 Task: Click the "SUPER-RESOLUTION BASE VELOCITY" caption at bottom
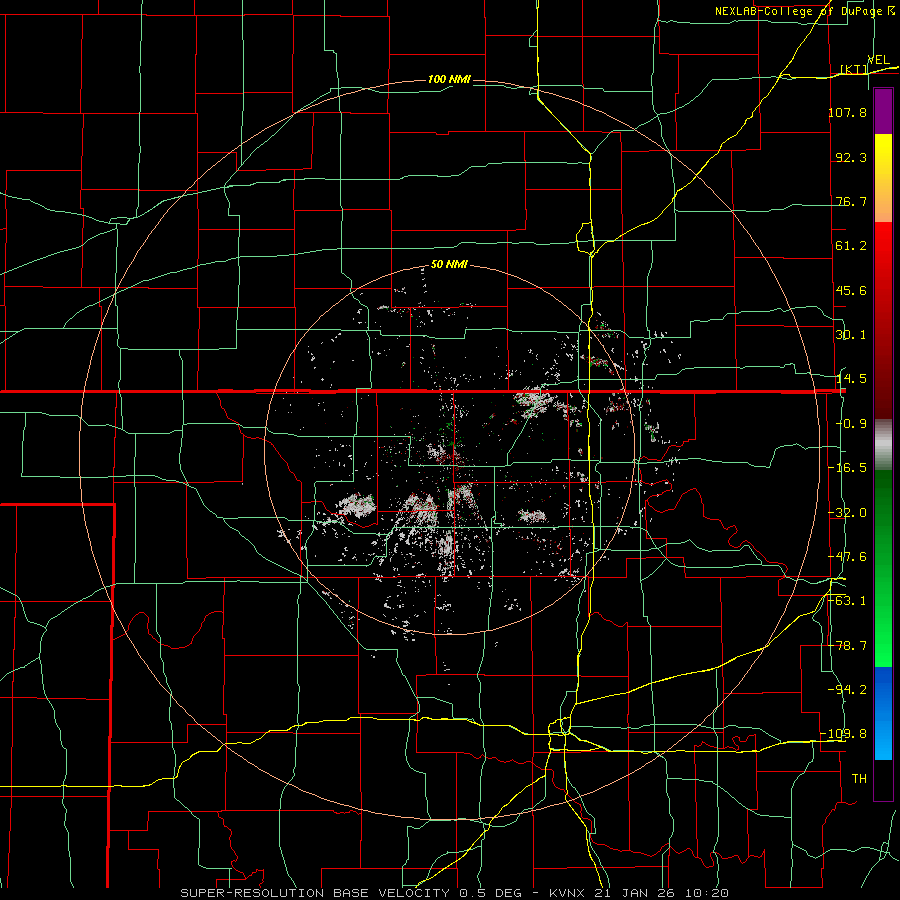[316, 893]
